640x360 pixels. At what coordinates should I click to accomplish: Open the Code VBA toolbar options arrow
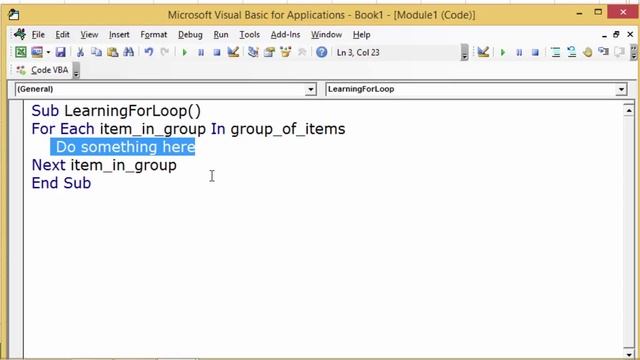coord(76,70)
